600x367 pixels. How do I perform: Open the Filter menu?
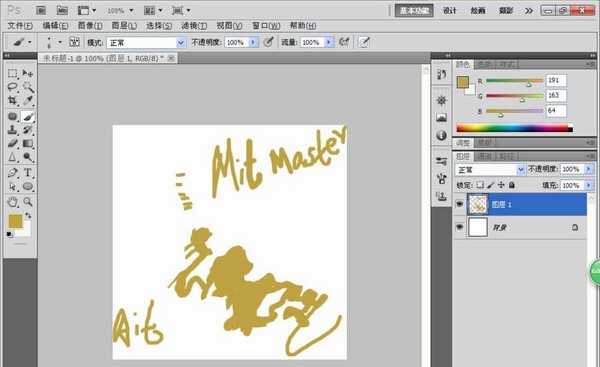[194, 26]
